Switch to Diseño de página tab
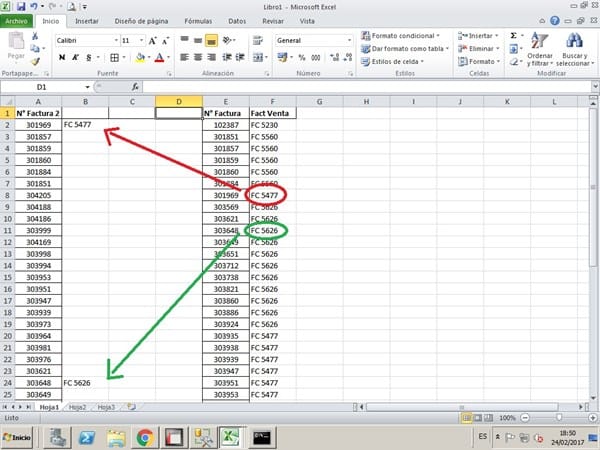The height and width of the screenshot is (450, 600). pos(141,21)
